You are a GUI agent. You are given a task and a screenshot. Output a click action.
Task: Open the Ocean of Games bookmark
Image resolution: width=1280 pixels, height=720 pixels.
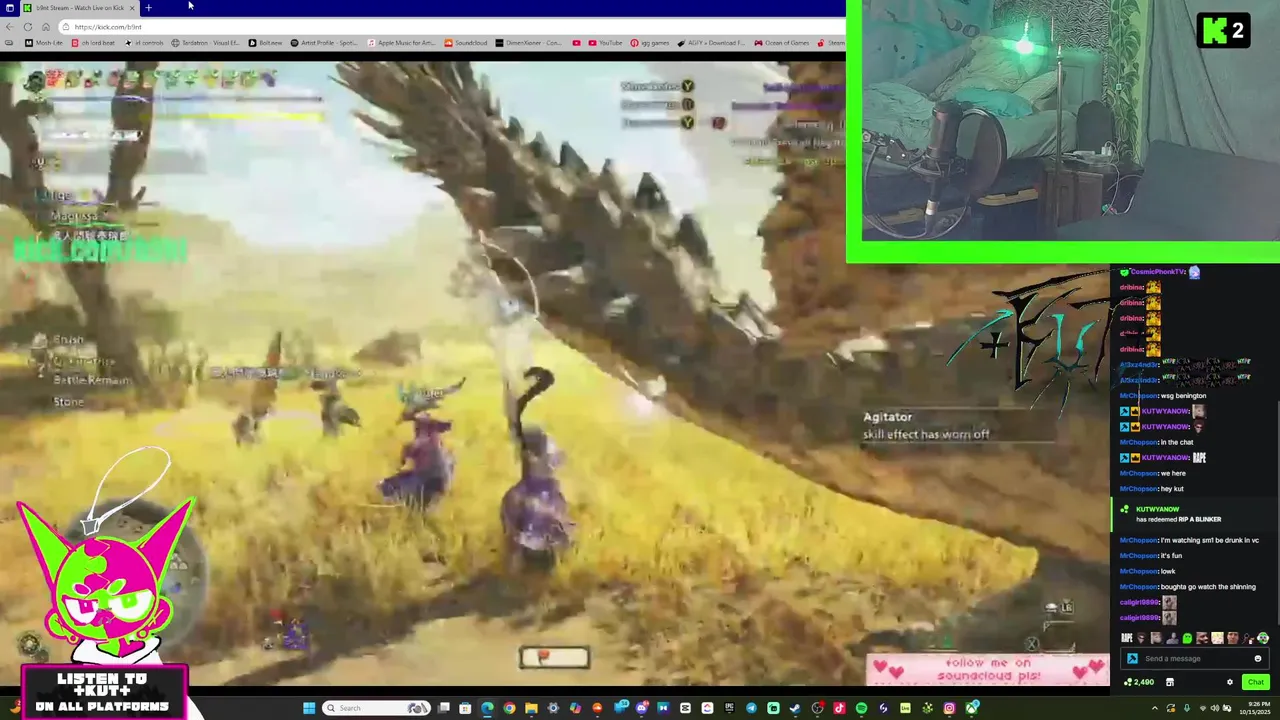pyautogui.click(x=781, y=43)
